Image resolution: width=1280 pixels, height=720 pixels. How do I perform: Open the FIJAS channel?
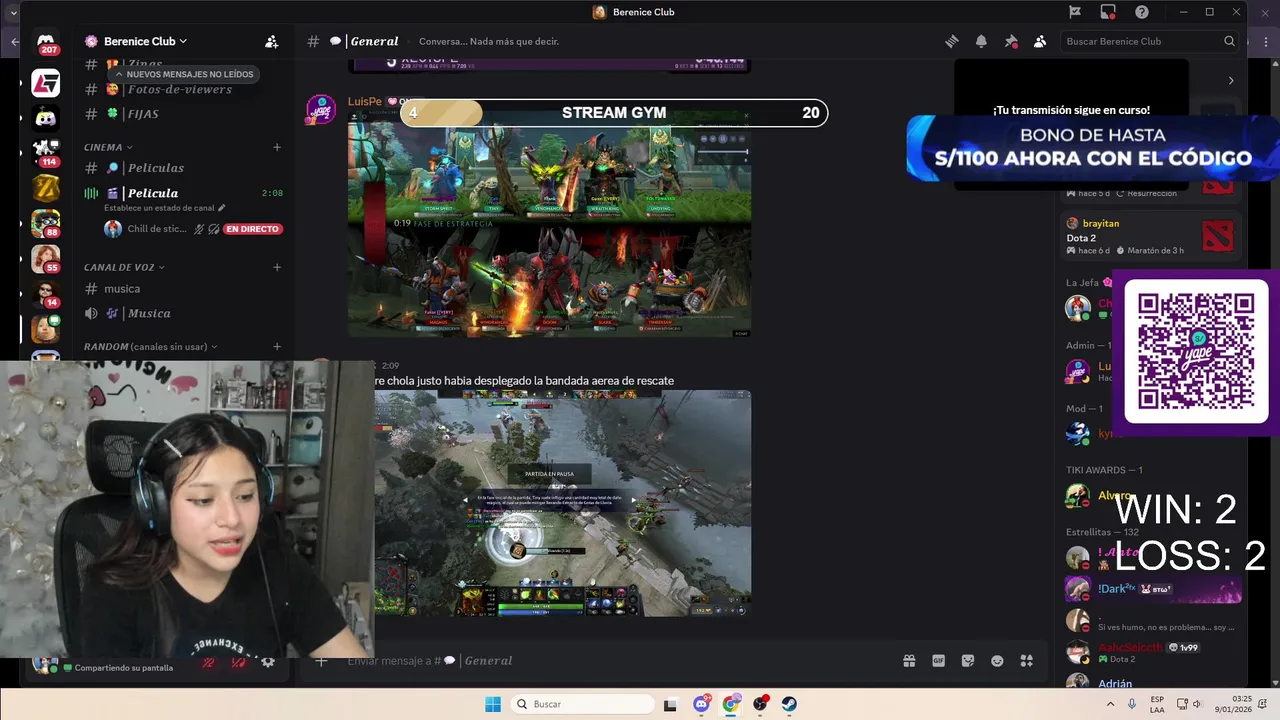click(185, 114)
